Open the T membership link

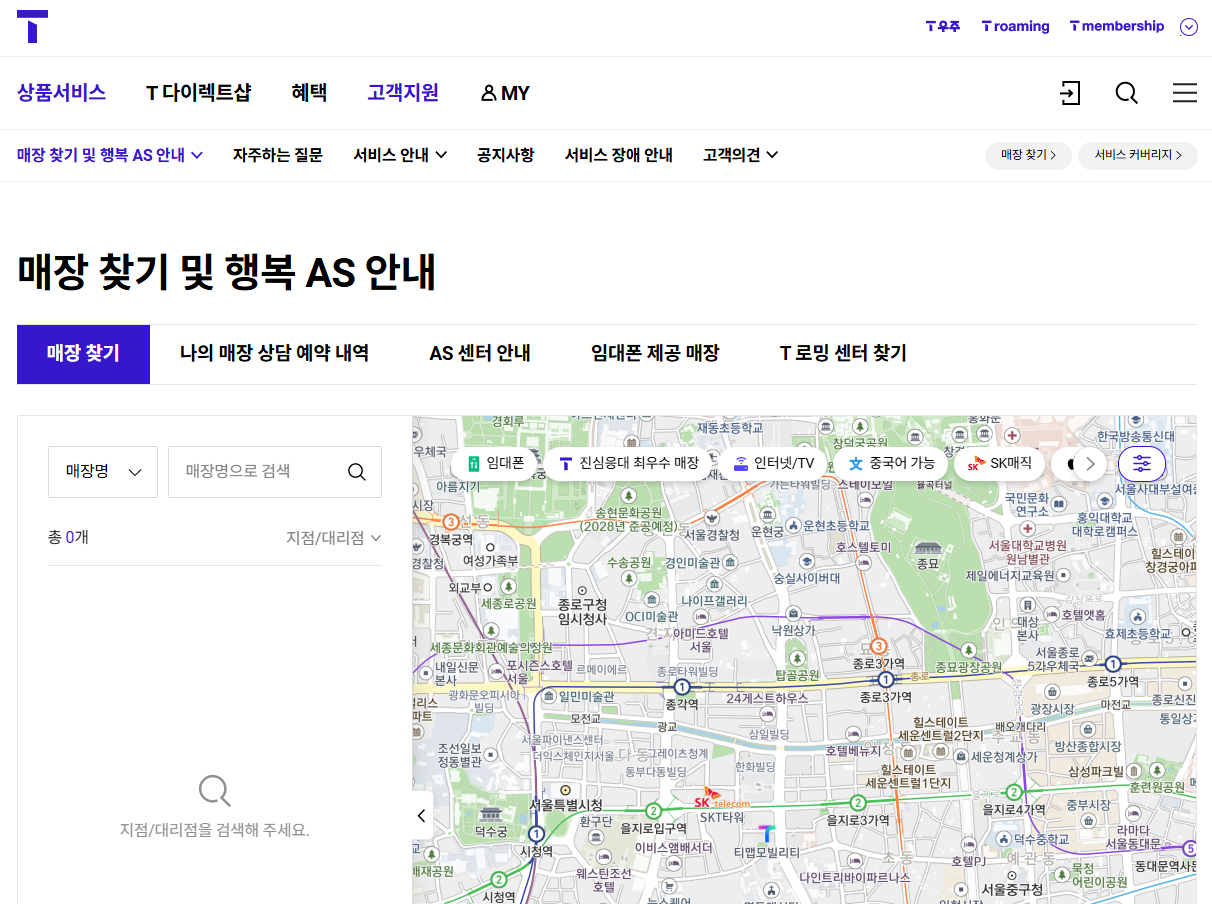click(x=1116, y=26)
